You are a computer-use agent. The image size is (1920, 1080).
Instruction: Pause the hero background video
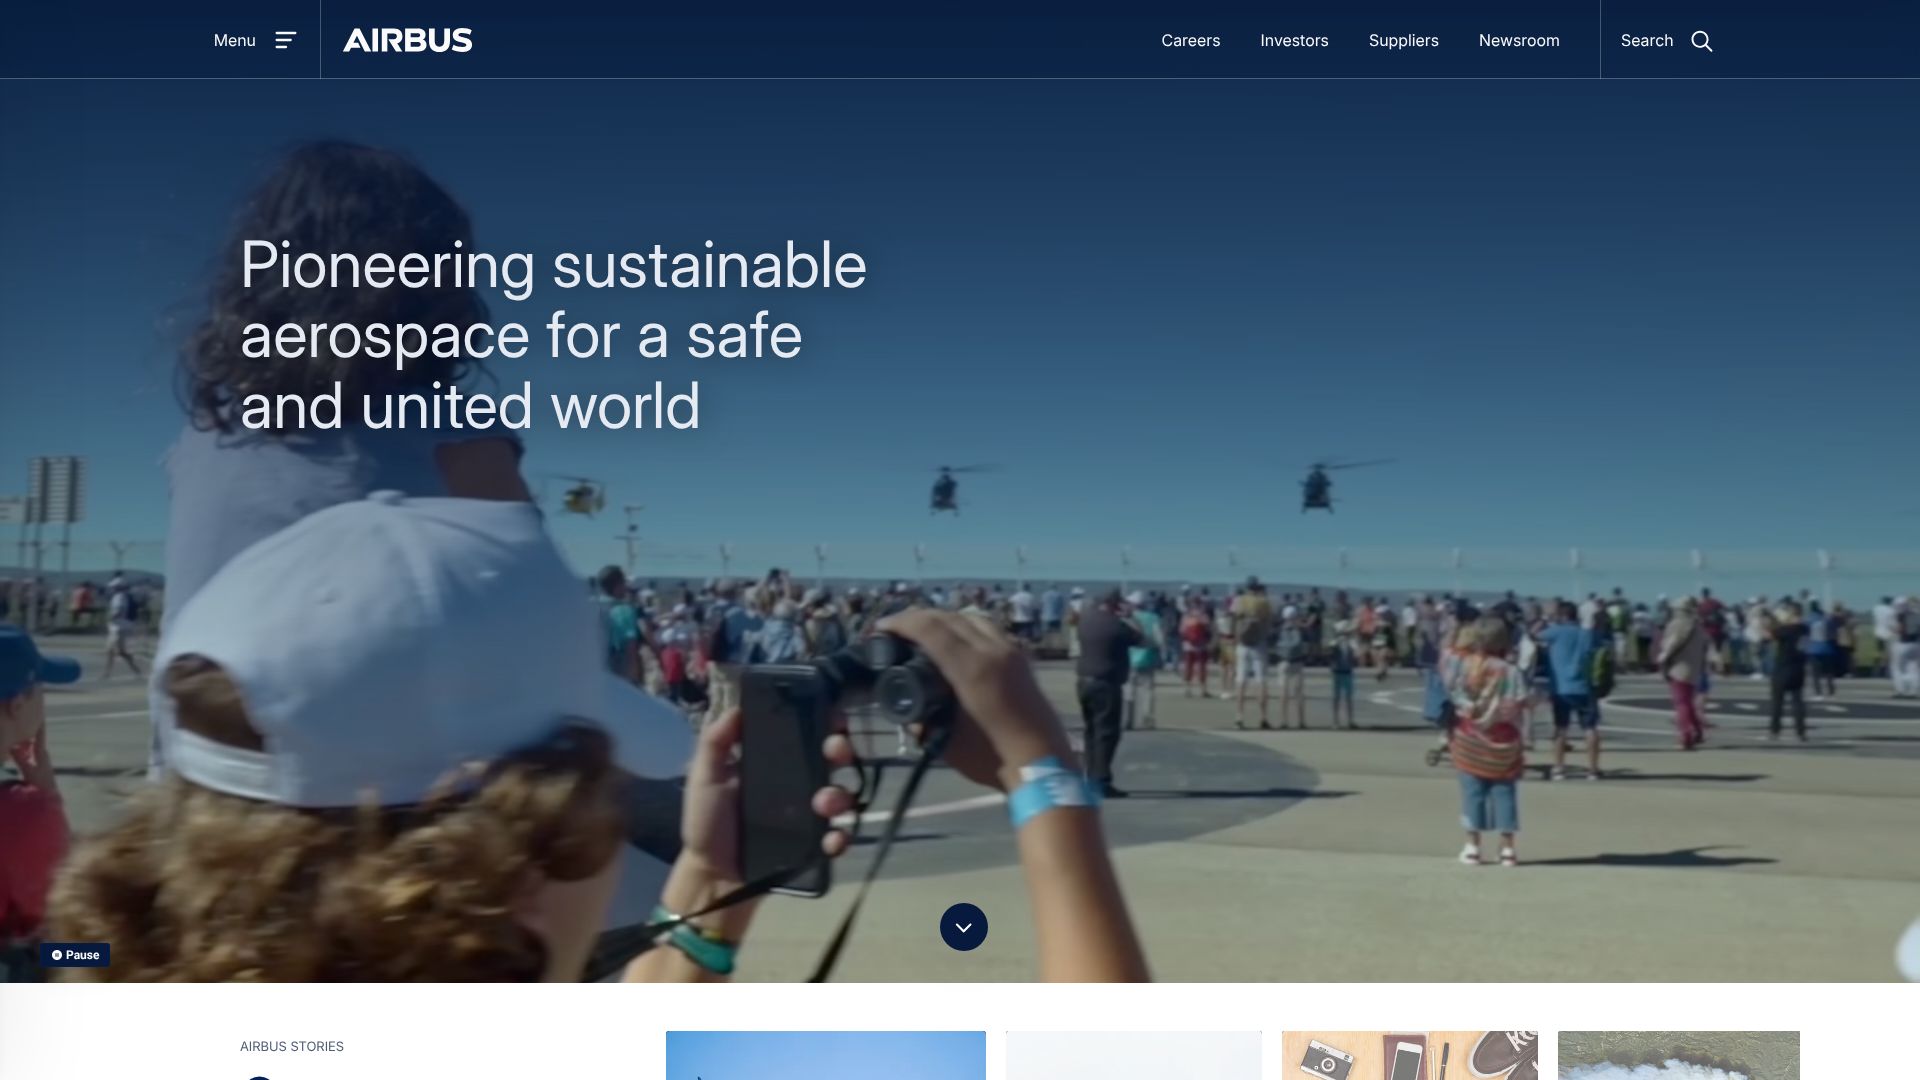[75, 955]
